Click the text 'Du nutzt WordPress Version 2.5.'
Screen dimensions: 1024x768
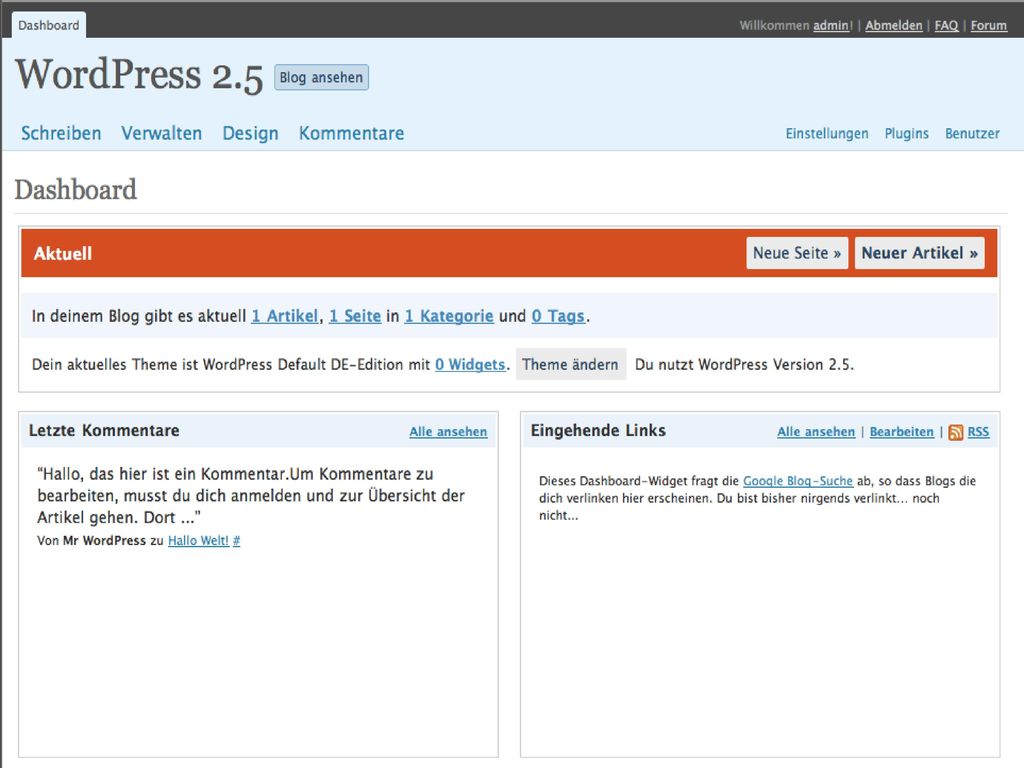[x=744, y=364]
